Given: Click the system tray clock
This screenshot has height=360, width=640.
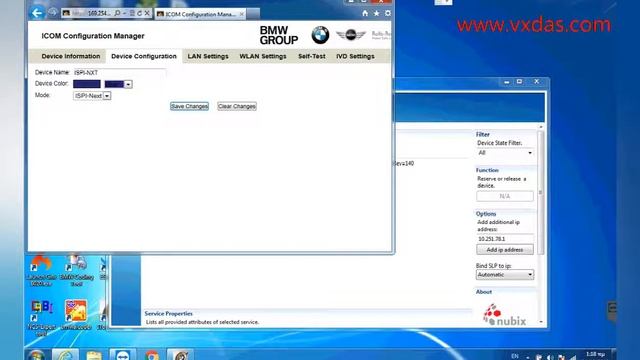Looking at the screenshot, I should click(596, 355).
